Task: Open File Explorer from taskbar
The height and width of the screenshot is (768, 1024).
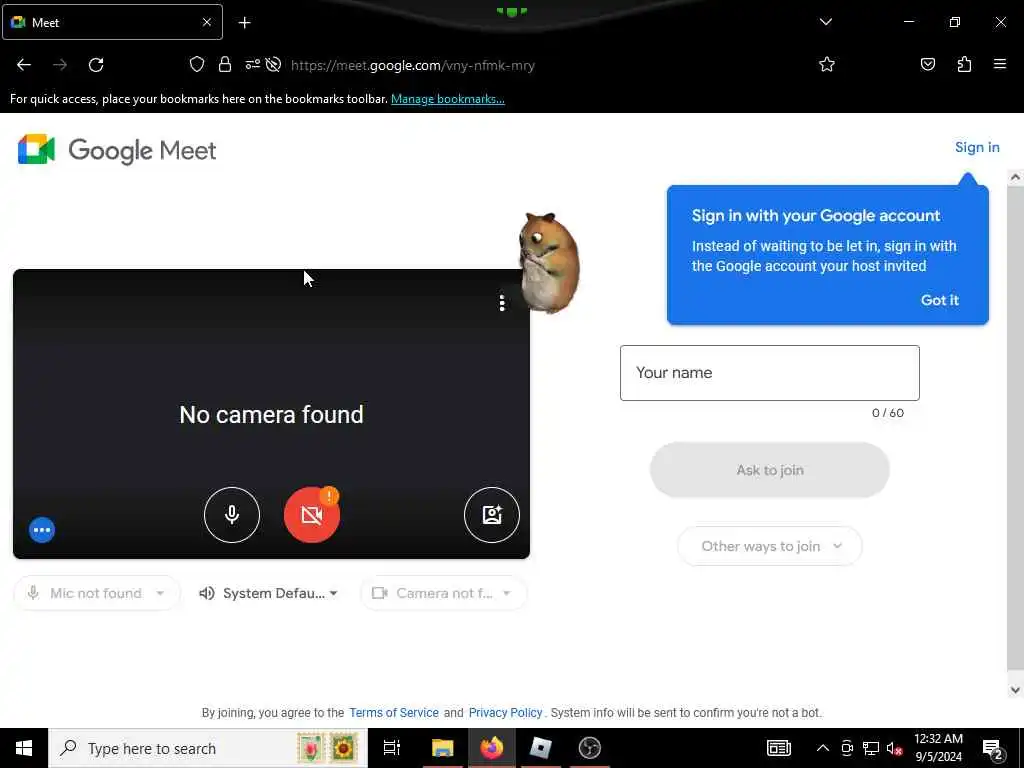Action: pos(442,748)
